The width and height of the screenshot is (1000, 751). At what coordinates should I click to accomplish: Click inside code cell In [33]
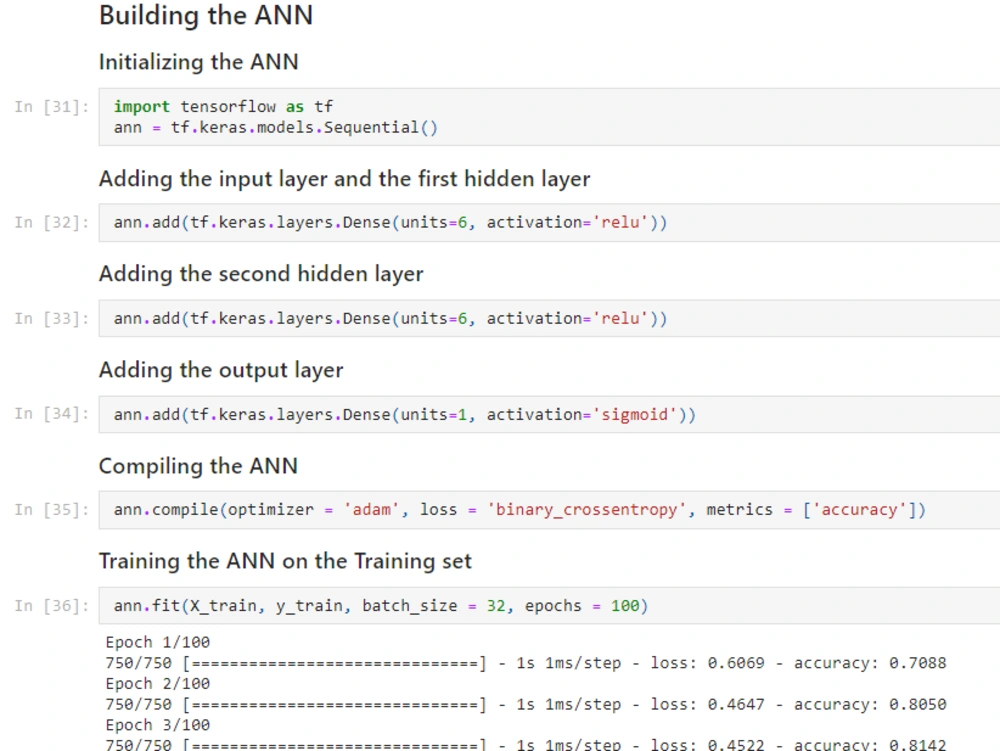549,318
